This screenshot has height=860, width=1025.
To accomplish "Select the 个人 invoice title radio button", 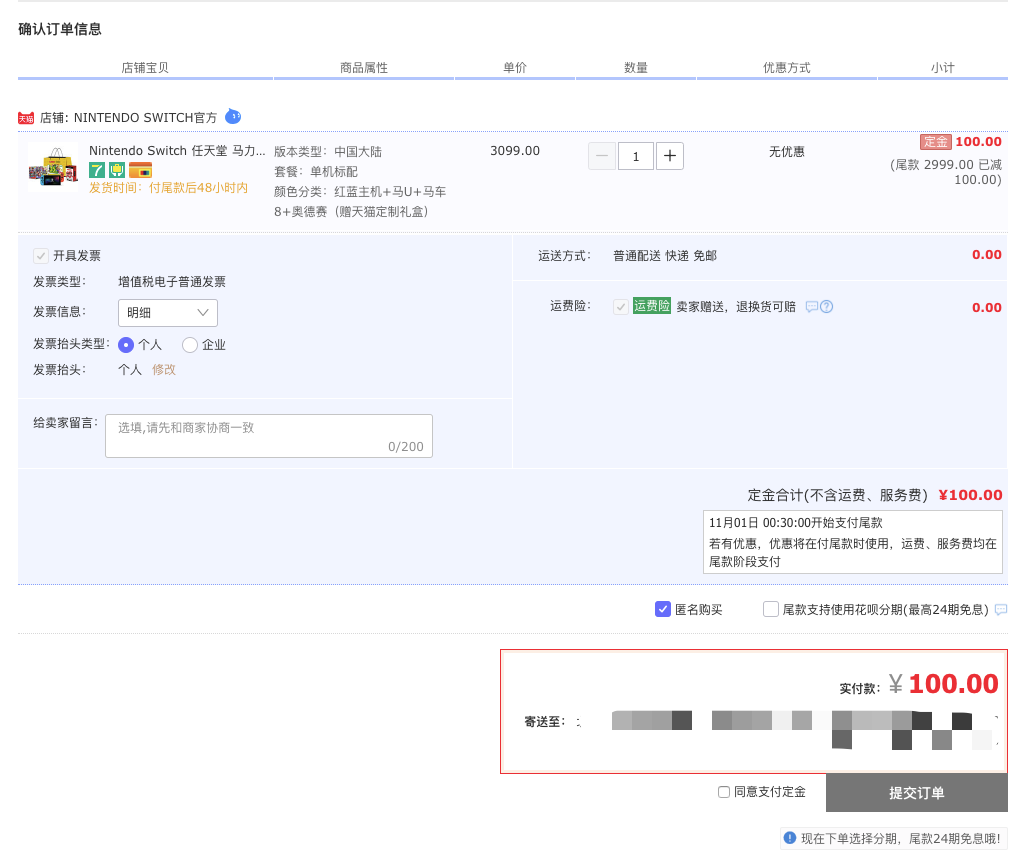I will (x=126, y=345).
